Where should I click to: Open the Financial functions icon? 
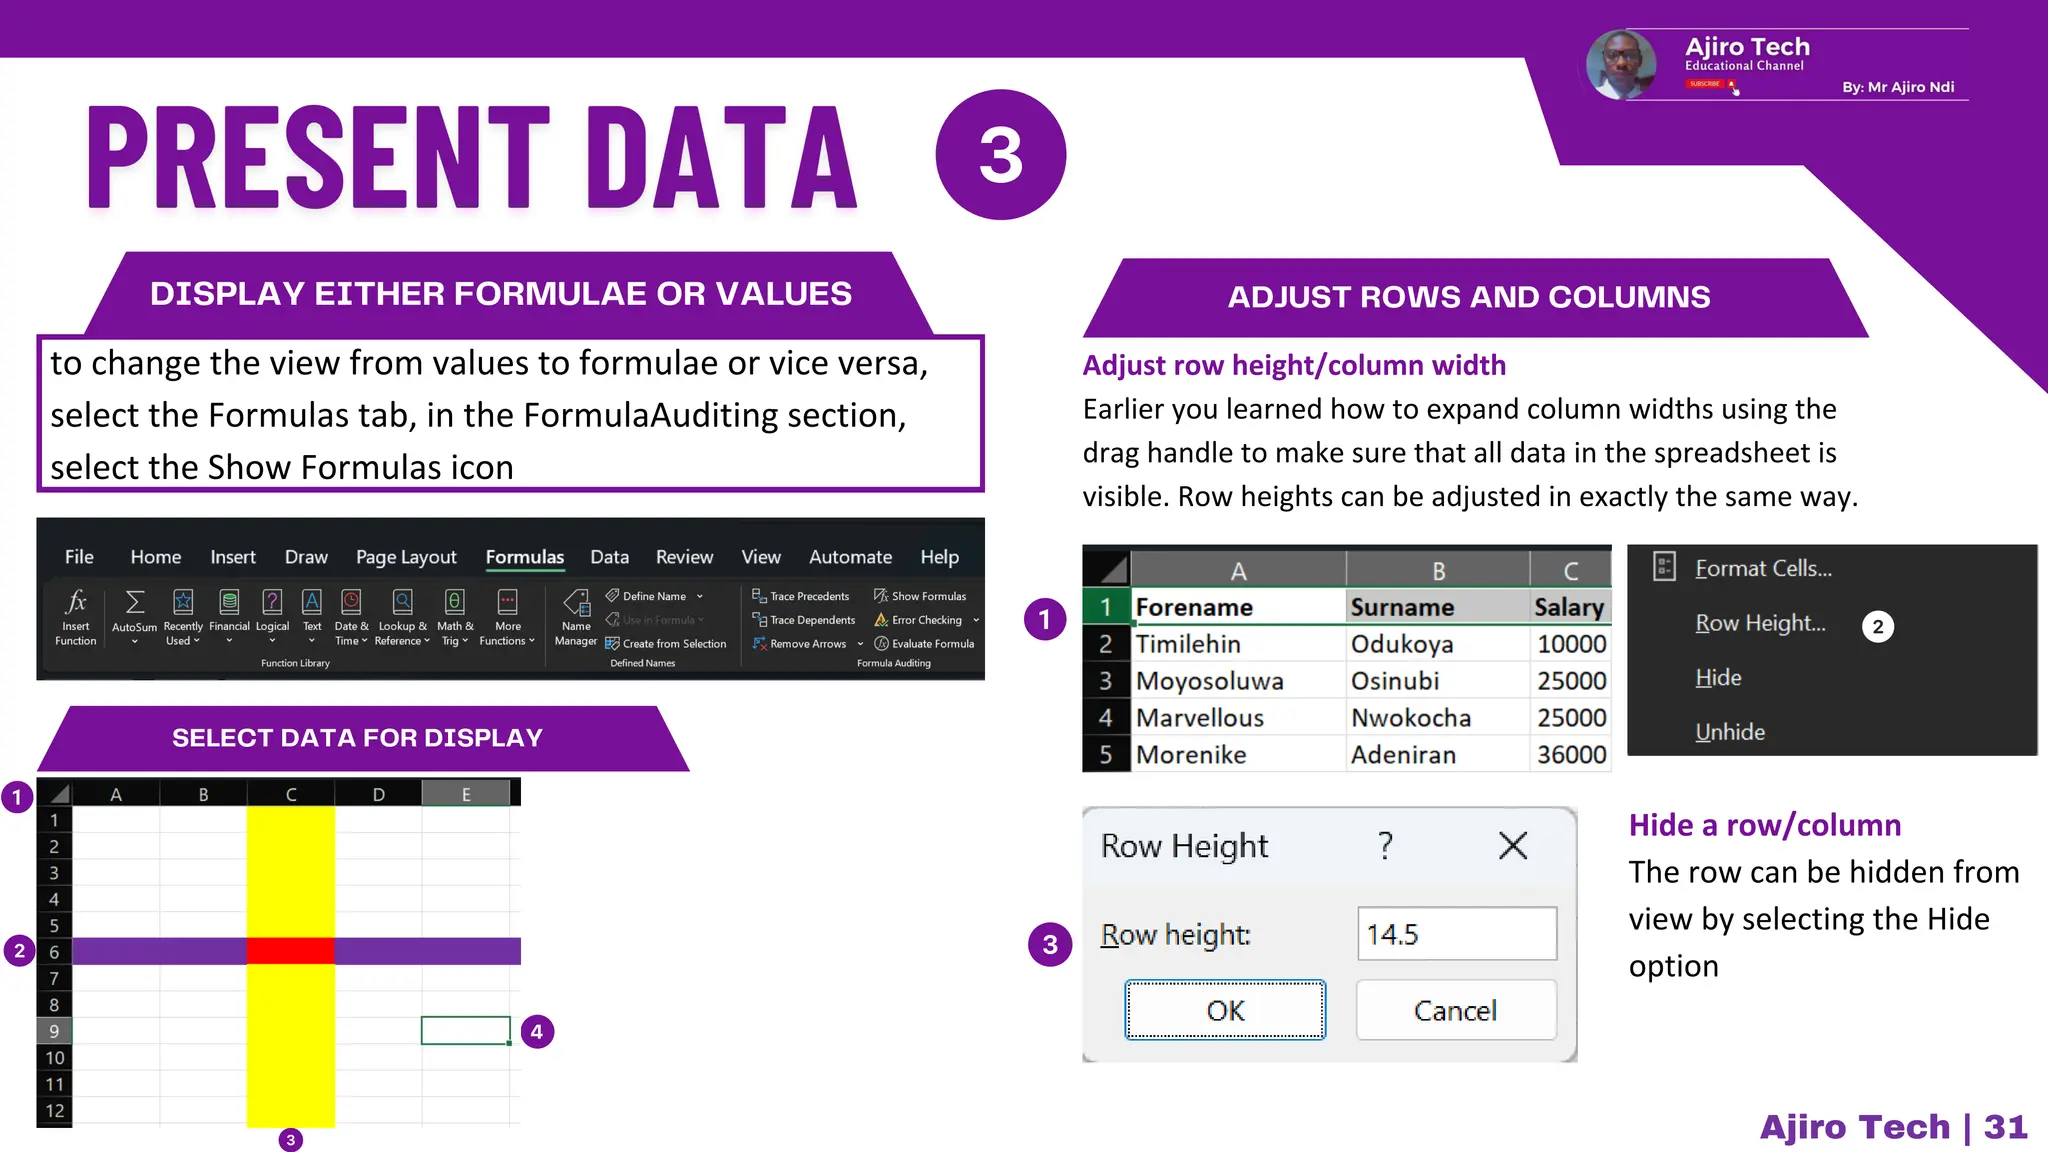click(229, 602)
